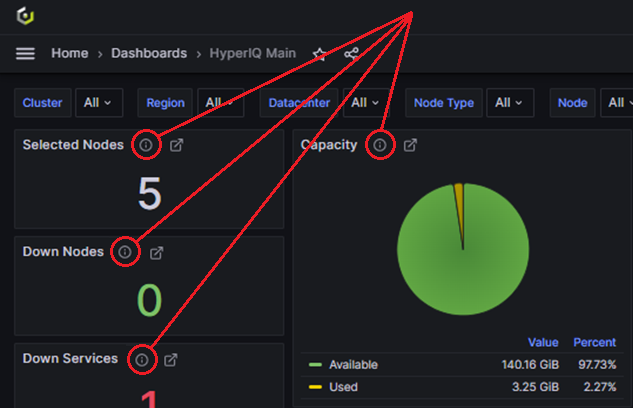Click the 3.25 GiB Used value

535,387
